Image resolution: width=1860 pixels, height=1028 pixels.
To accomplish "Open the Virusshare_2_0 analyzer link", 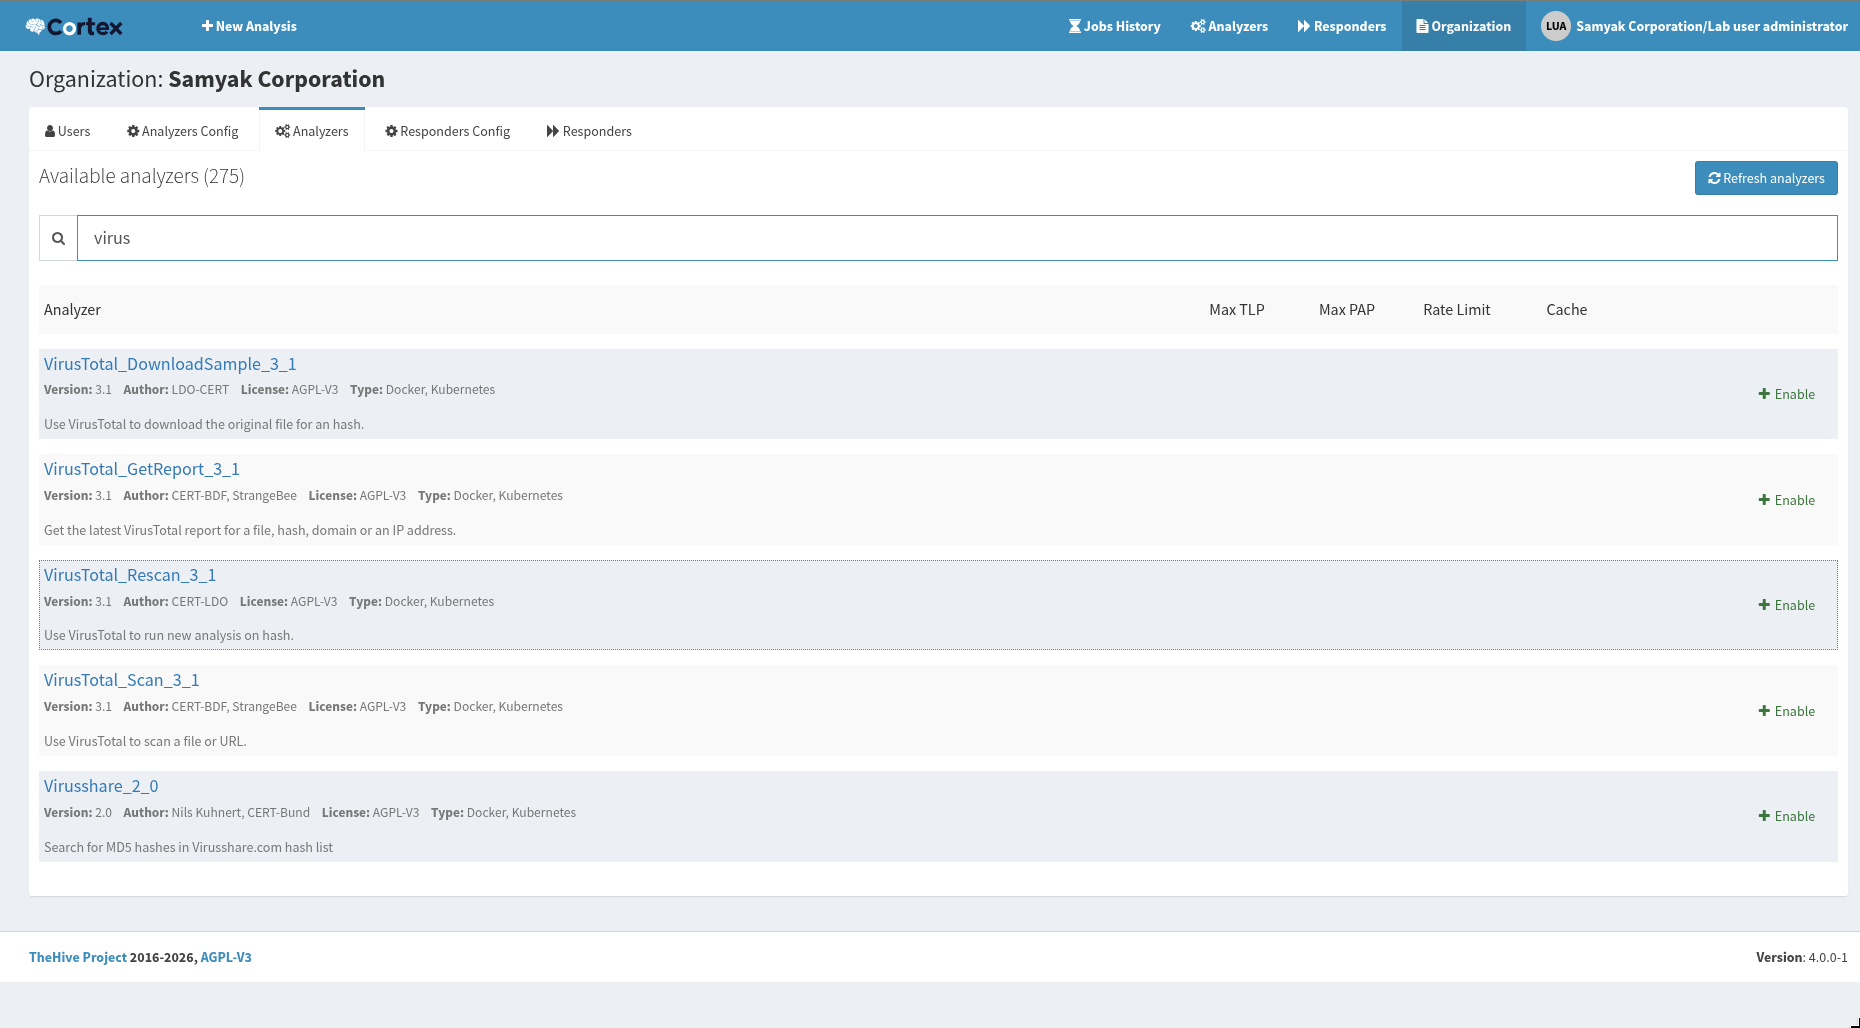I will tap(101, 786).
